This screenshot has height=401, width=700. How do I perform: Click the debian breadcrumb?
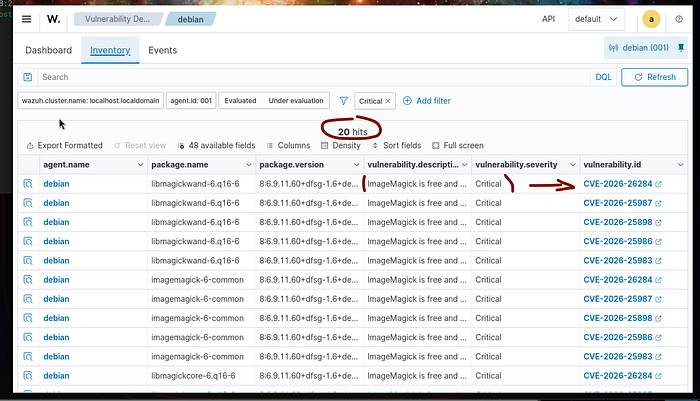191,19
